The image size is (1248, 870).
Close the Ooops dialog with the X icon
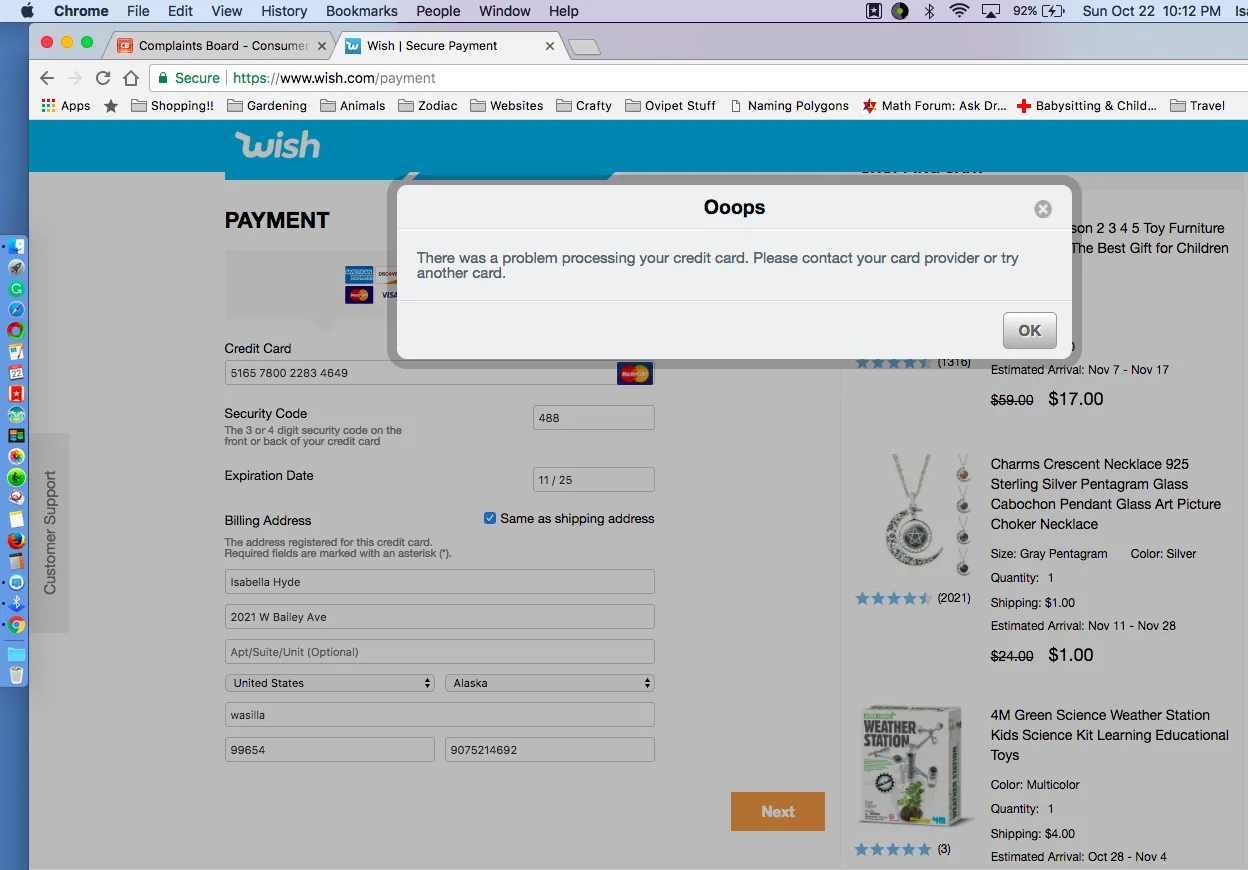click(x=1043, y=209)
